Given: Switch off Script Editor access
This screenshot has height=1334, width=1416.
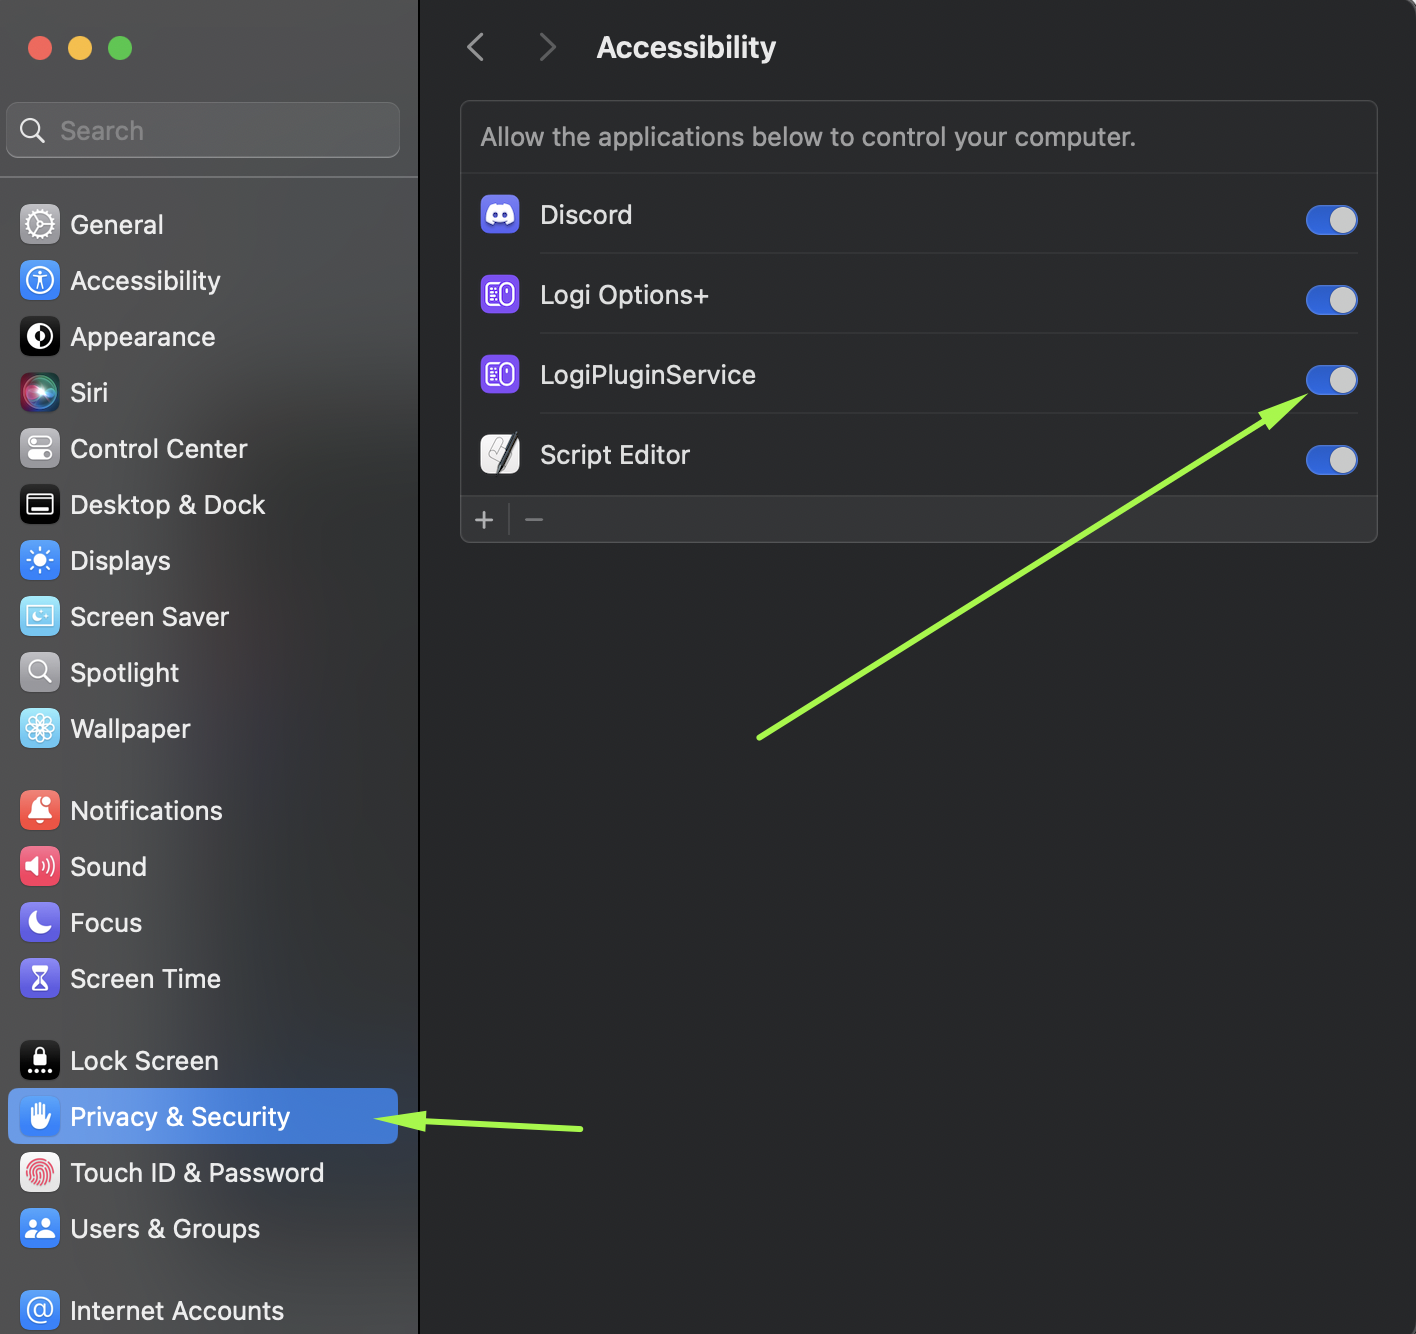Looking at the screenshot, I should (1331, 460).
